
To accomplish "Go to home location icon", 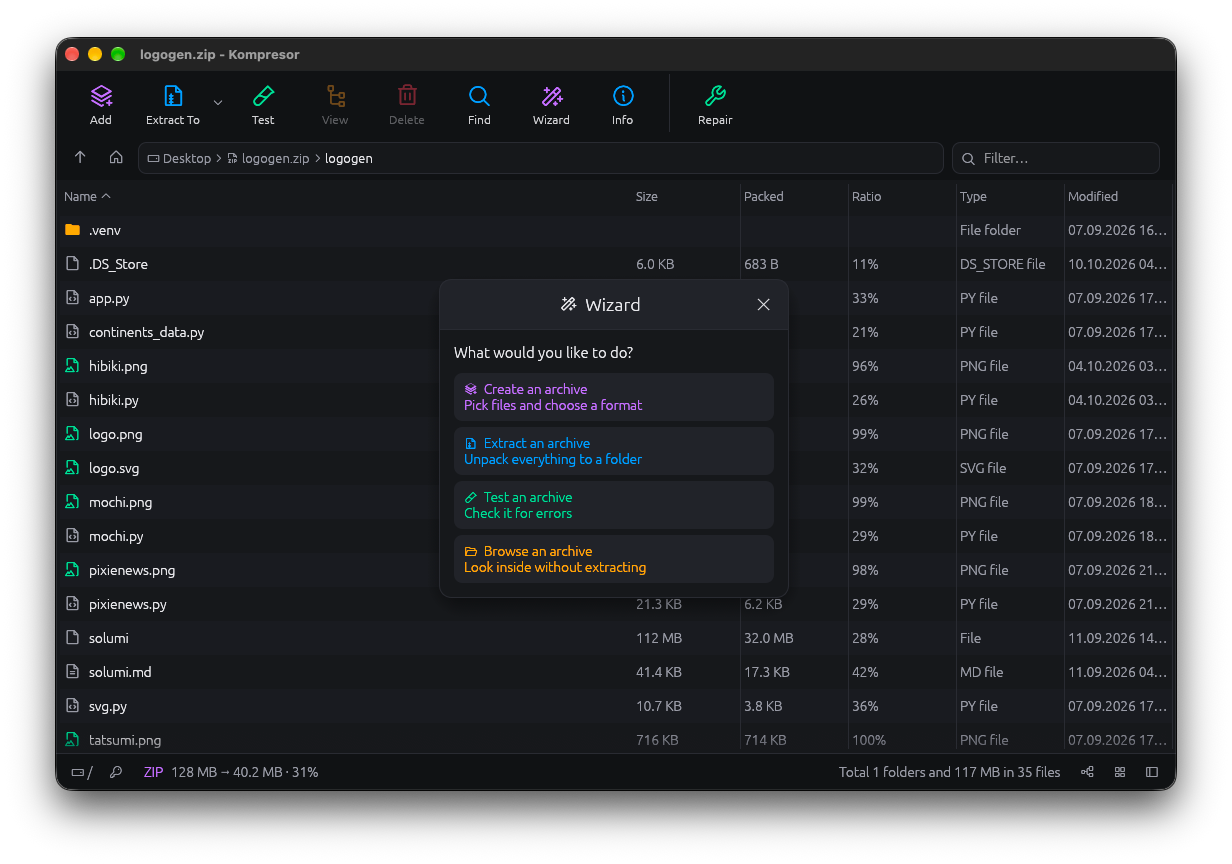I will [116, 158].
